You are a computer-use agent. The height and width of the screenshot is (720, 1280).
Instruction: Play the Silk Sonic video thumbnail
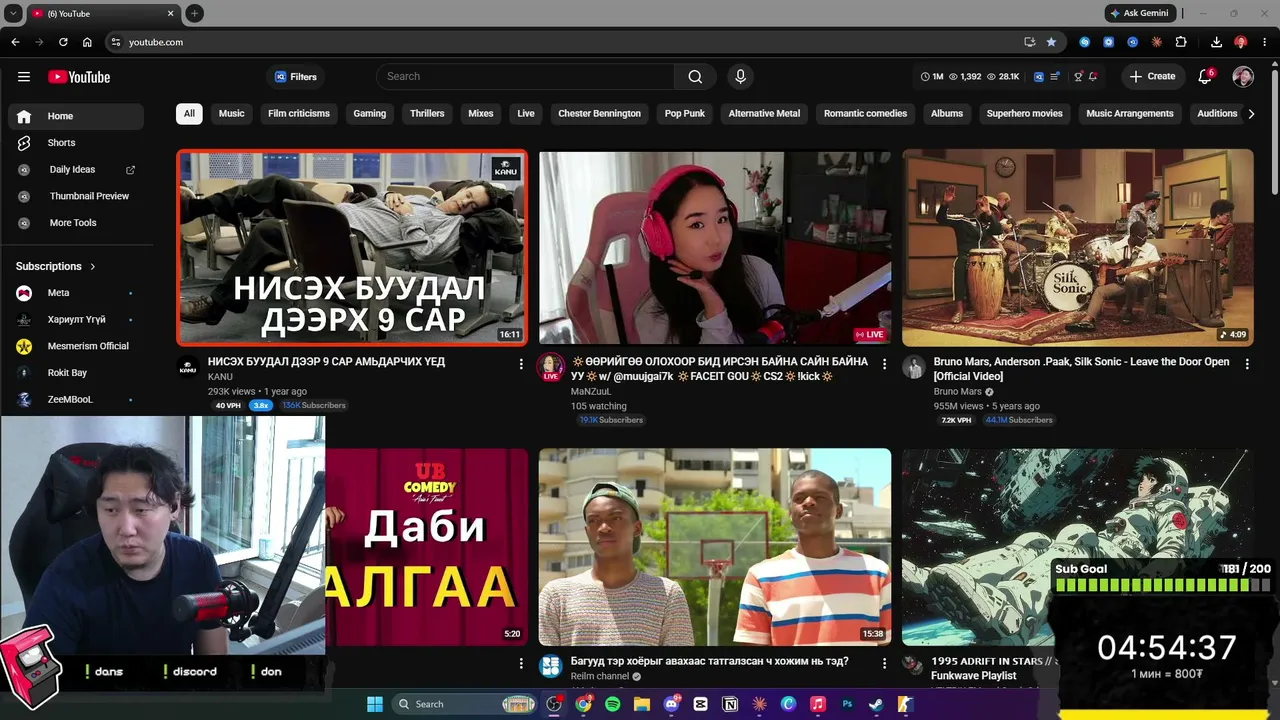[1078, 248]
